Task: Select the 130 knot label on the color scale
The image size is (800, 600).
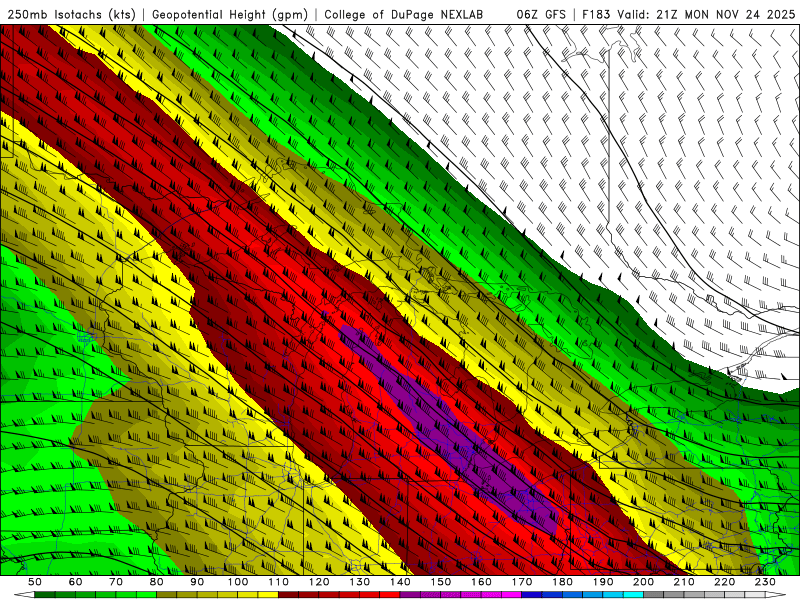Action: tap(360, 582)
